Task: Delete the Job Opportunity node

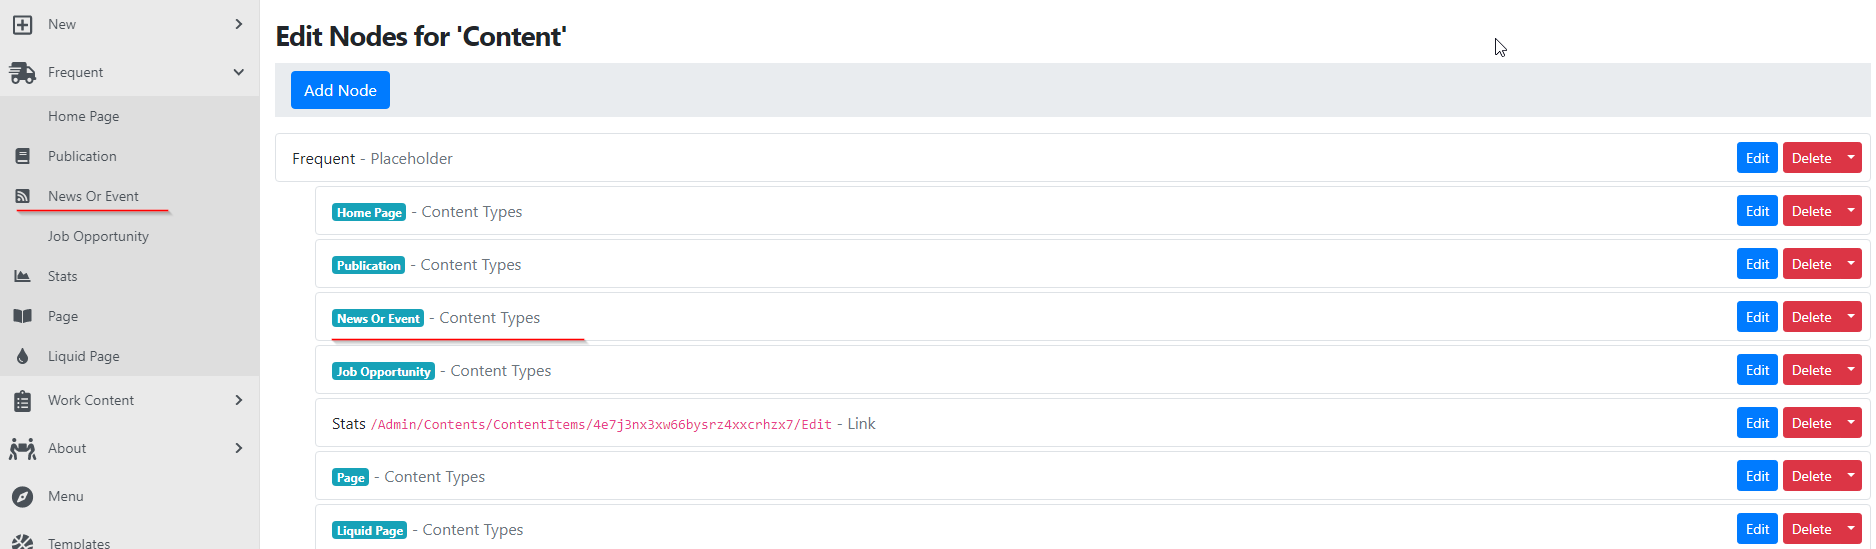Action: pos(1811,370)
